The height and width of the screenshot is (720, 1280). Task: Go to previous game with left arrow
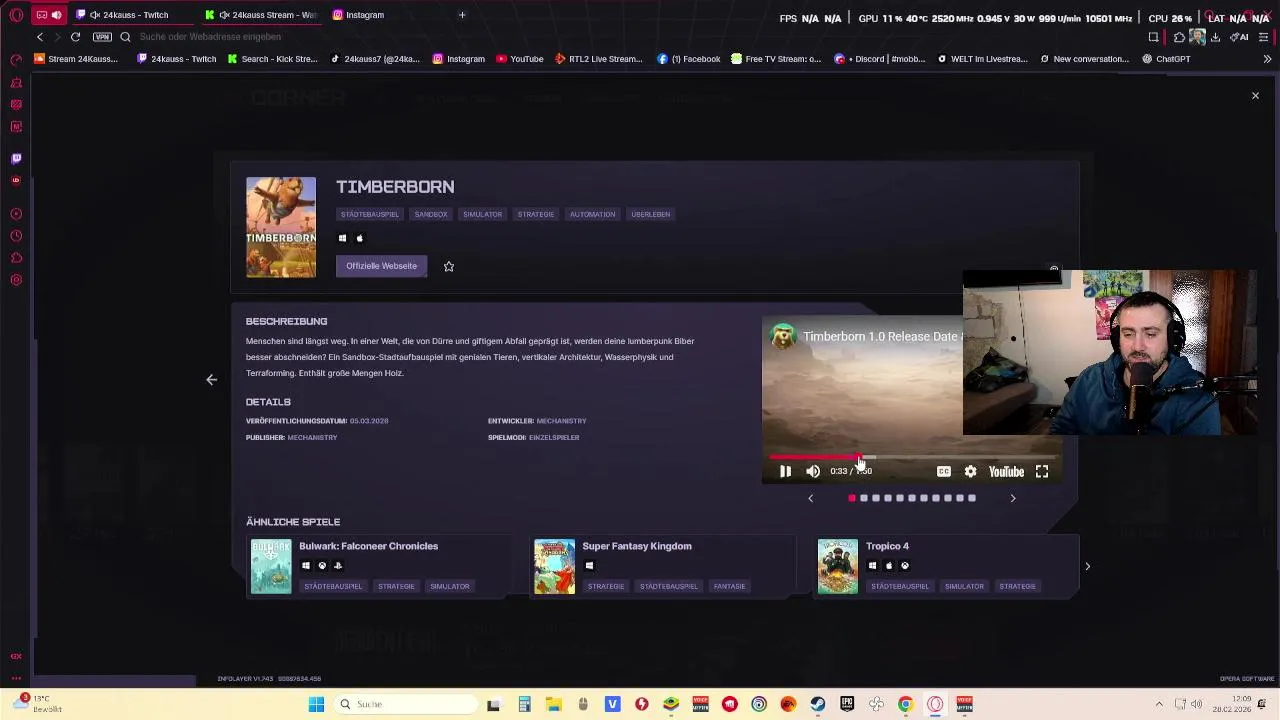(x=211, y=380)
